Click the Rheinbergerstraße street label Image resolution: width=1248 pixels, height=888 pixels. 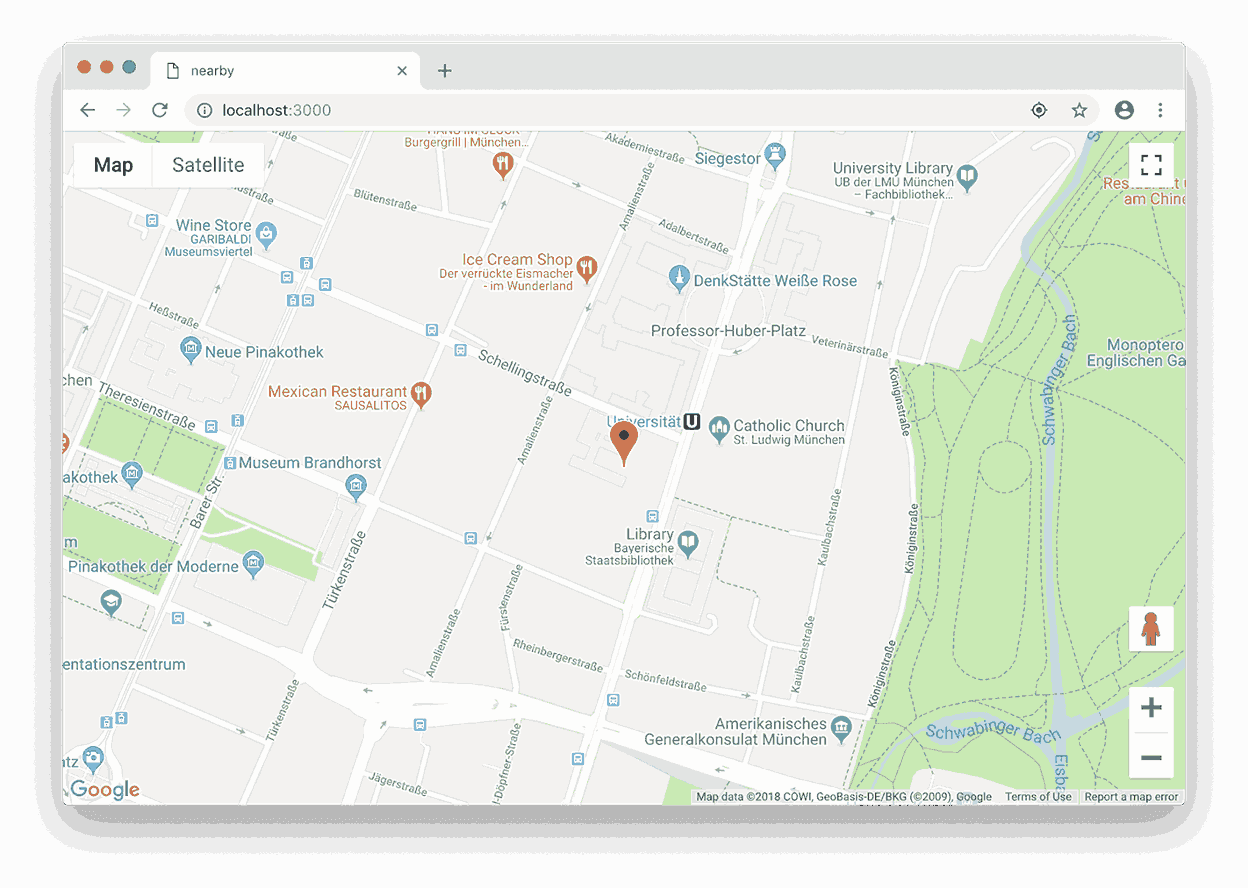pos(558,655)
